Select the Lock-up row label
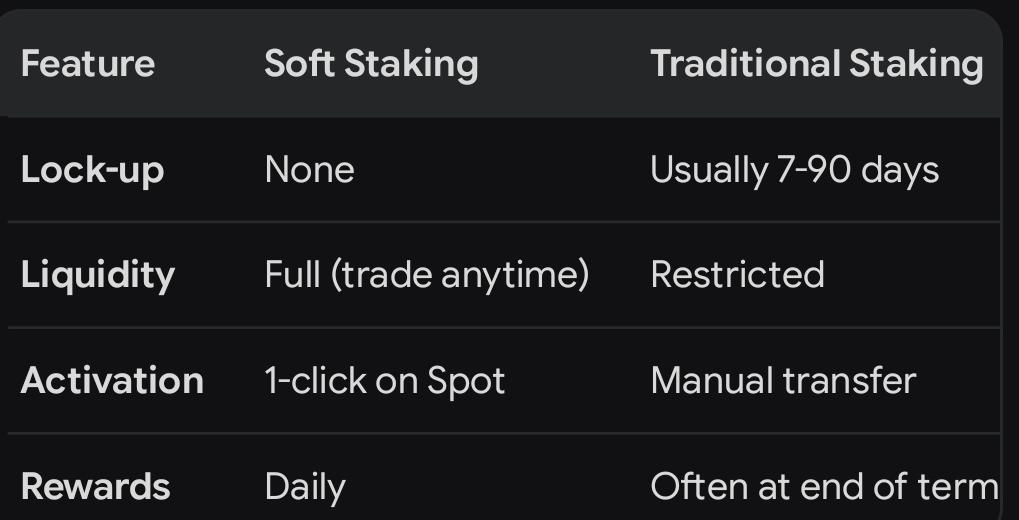The width and height of the screenshot is (1019, 520). click(92, 171)
